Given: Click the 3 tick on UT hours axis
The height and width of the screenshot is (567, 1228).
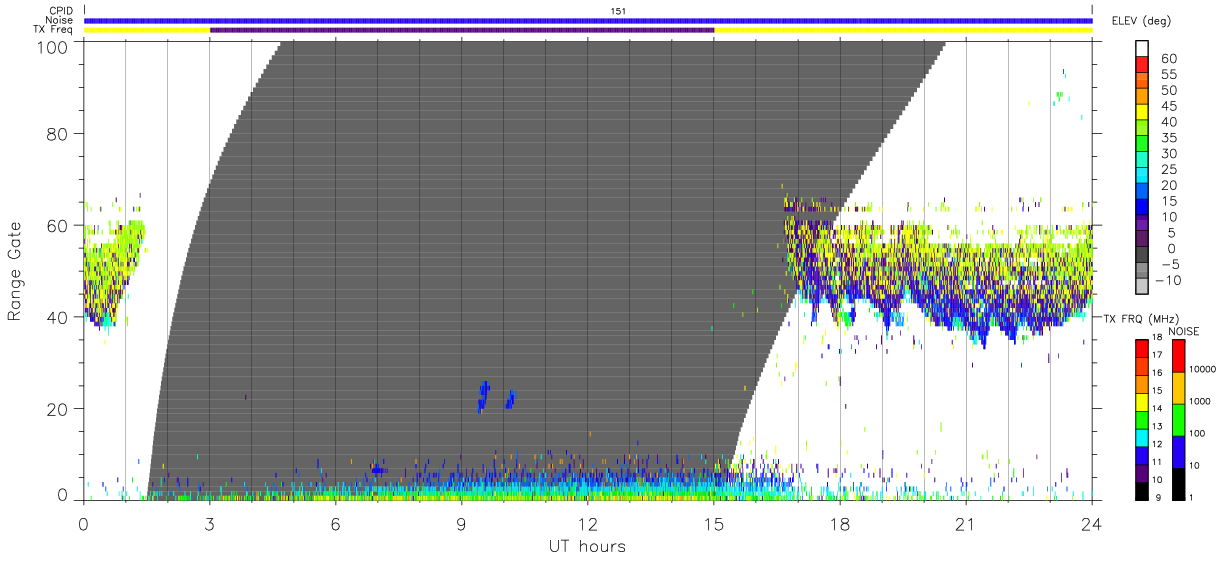Looking at the screenshot, I should coord(209,524).
